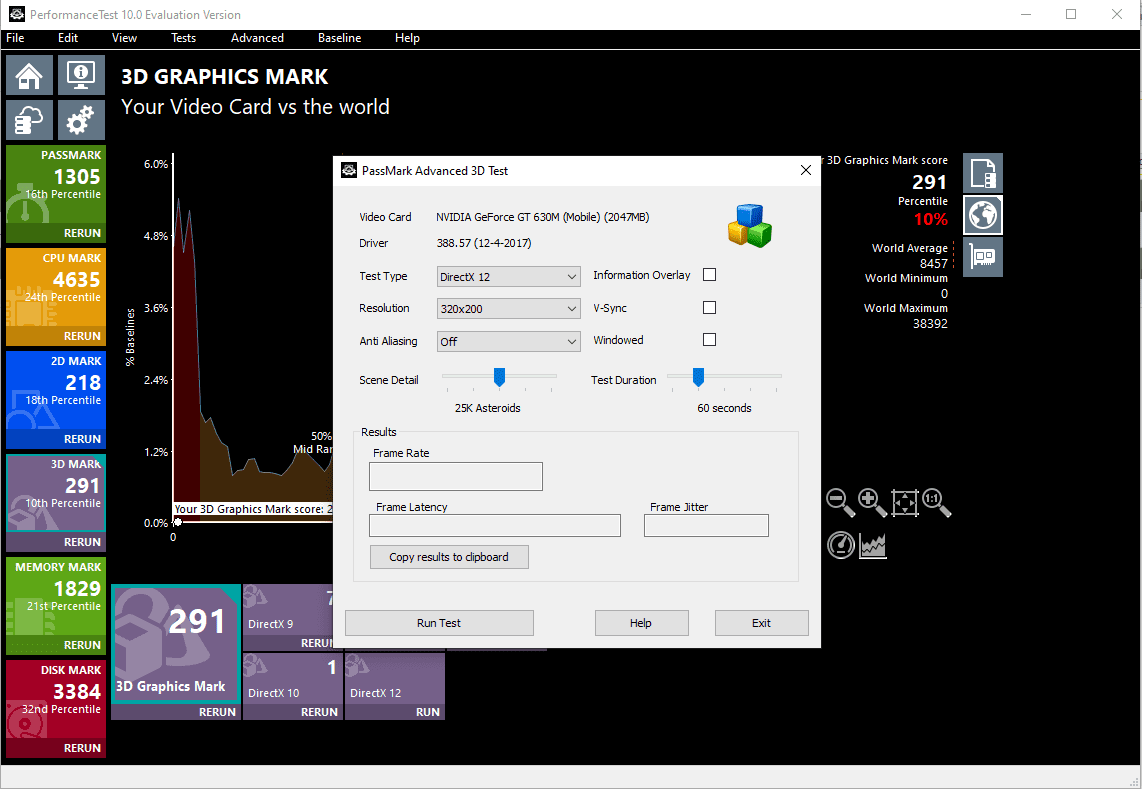This screenshot has width=1142, height=789.
Task: Open the Help menu
Action: 407,38
